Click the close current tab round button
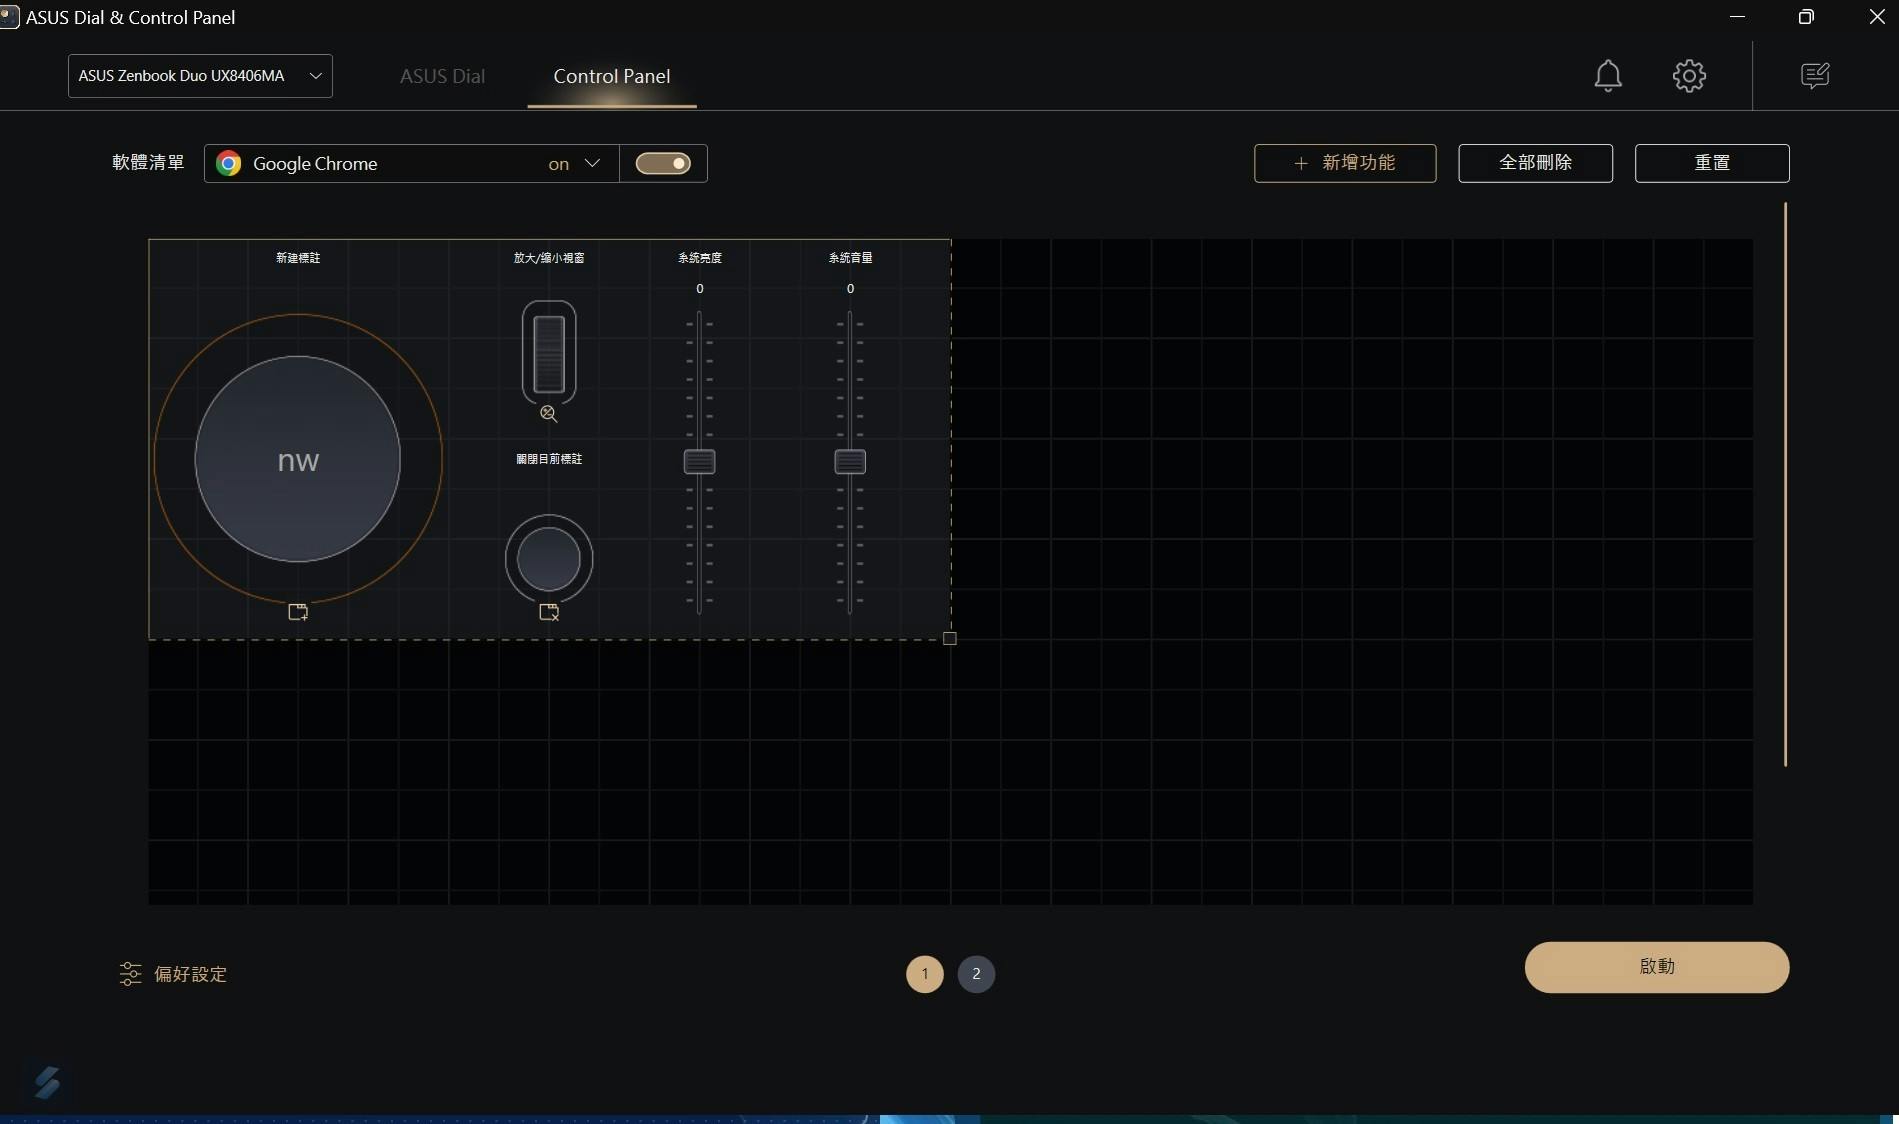The image size is (1899, 1124). [549, 559]
